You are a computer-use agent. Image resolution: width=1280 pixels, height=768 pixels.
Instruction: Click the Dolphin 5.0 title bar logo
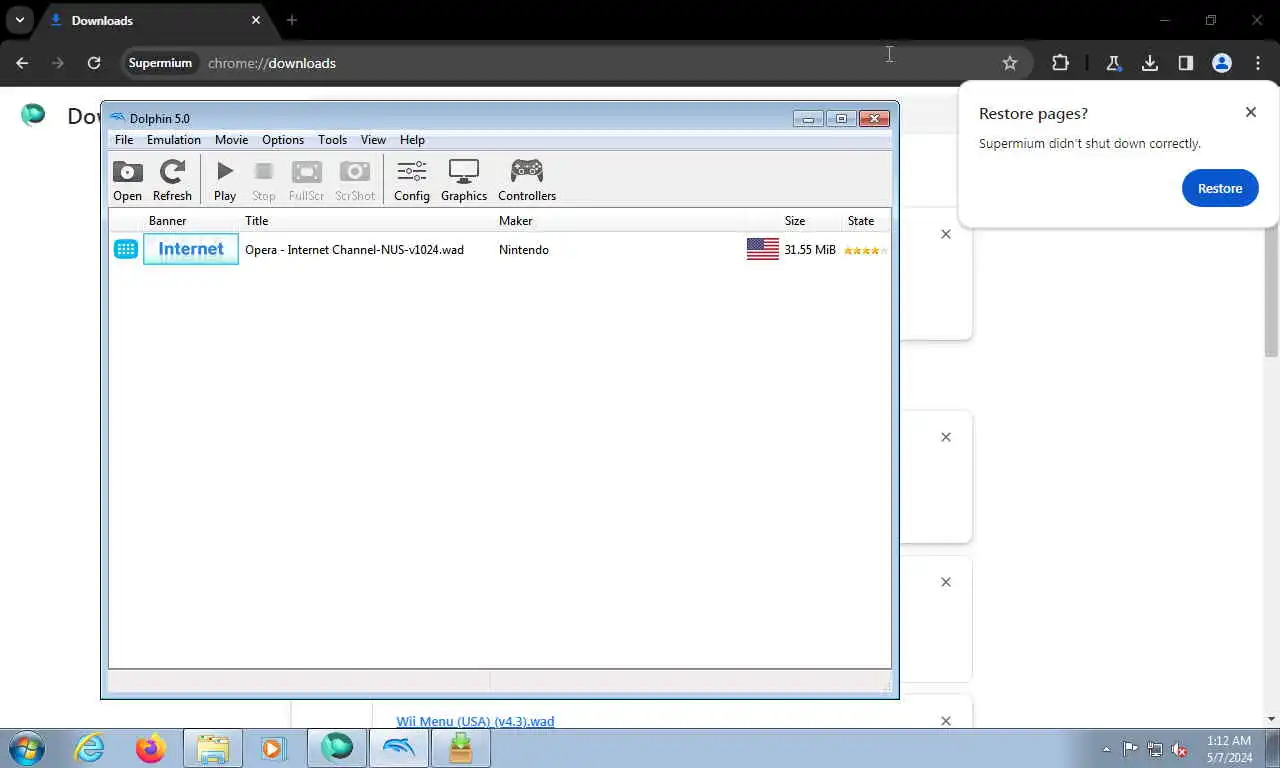(x=118, y=118)
